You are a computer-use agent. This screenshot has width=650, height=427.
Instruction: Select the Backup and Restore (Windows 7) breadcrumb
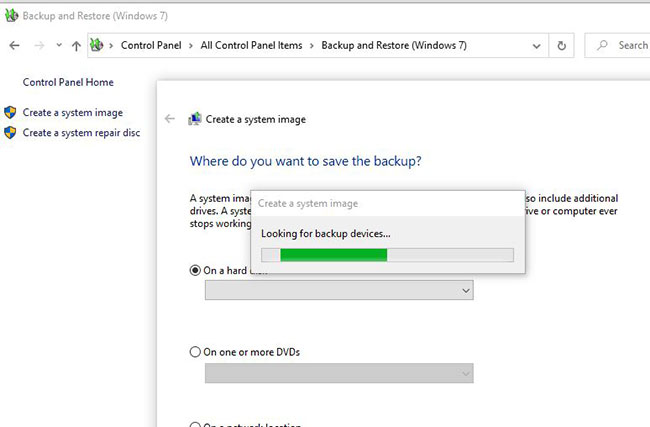coord(394,45)
